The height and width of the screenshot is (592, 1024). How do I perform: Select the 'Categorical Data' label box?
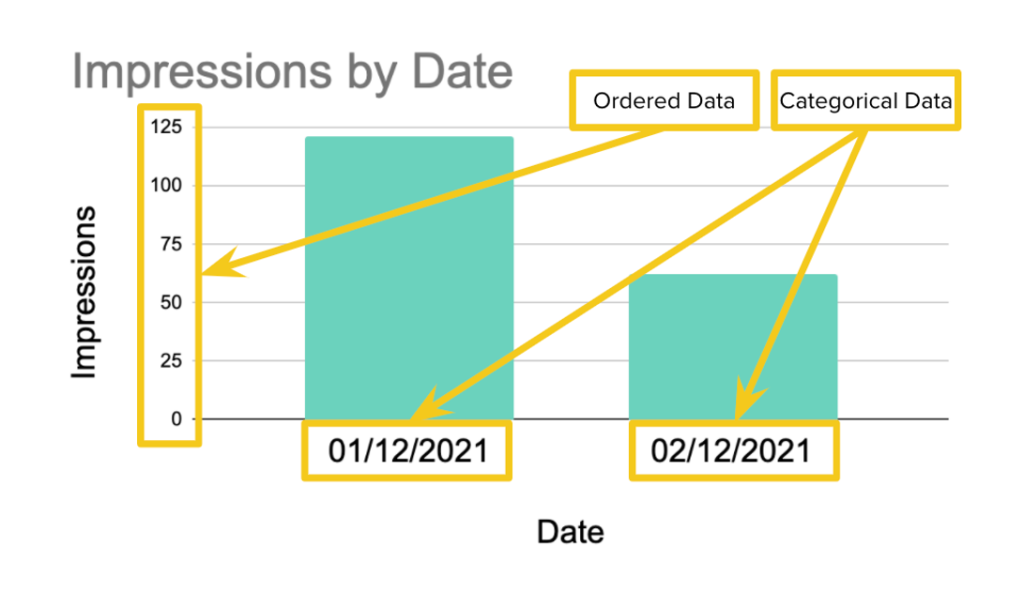pos(866,101)
